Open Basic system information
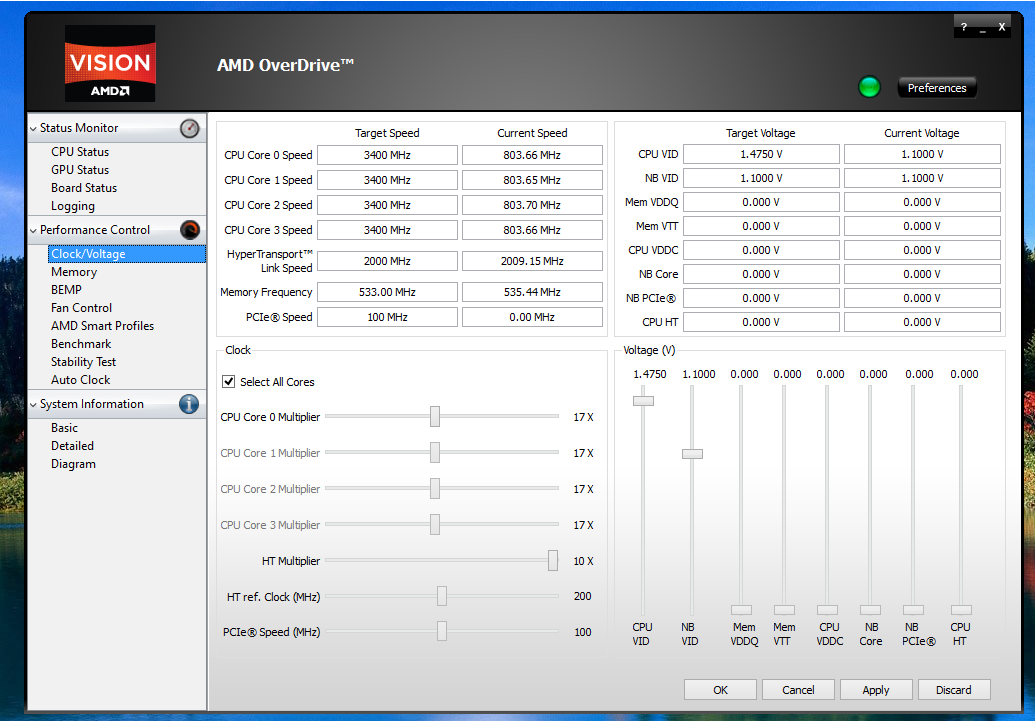 (64, 428)
